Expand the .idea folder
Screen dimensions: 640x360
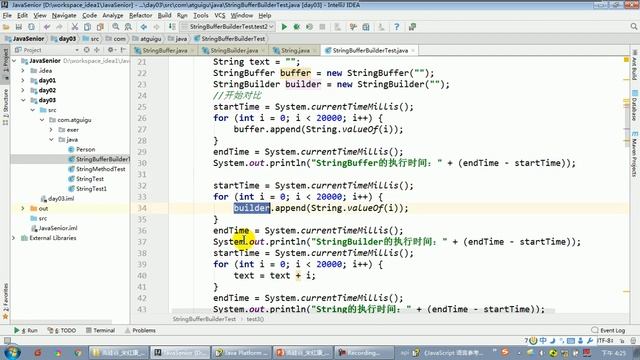pos(23,71)
